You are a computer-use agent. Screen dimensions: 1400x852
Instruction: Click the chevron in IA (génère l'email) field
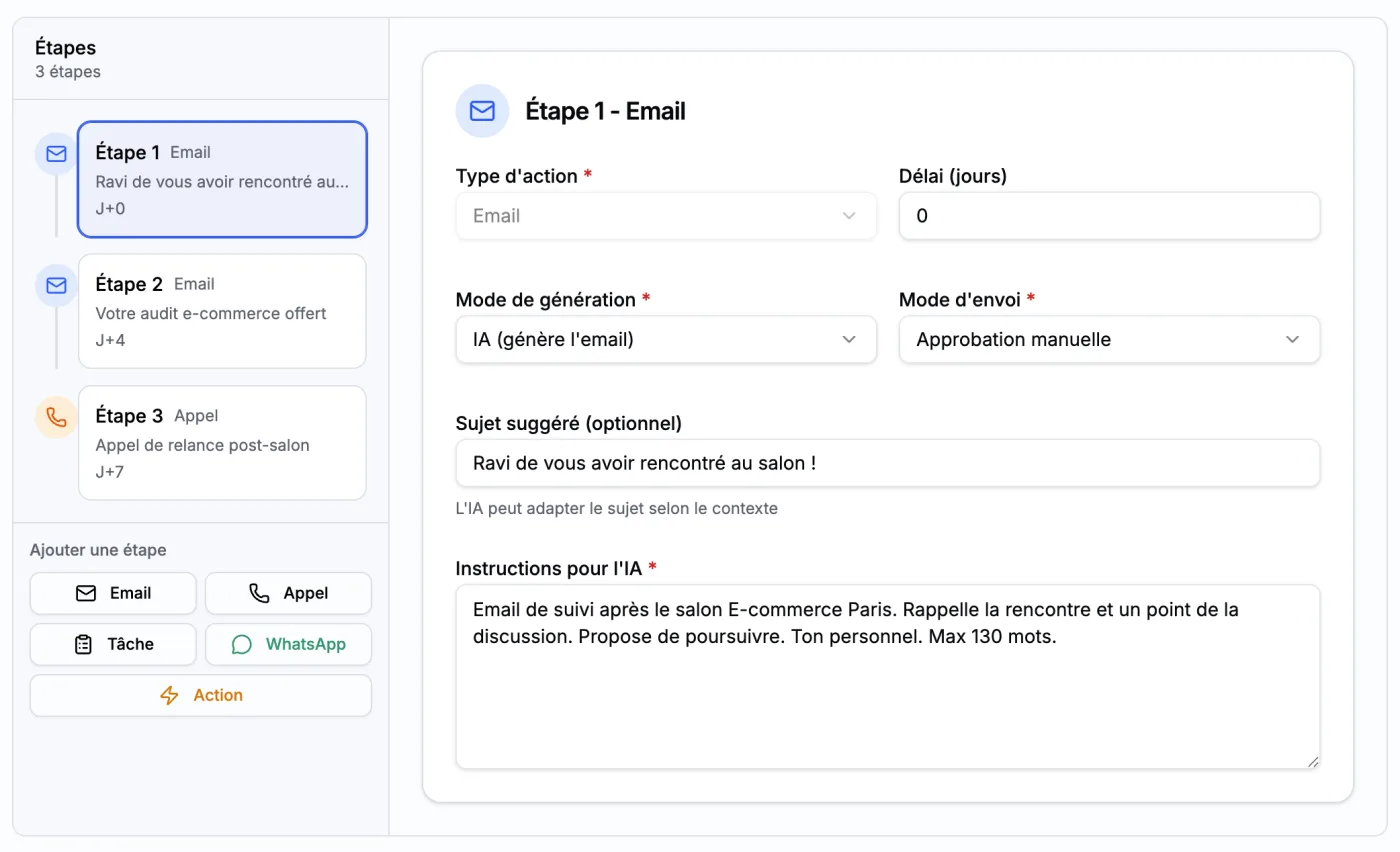click(x=849, y=340)
